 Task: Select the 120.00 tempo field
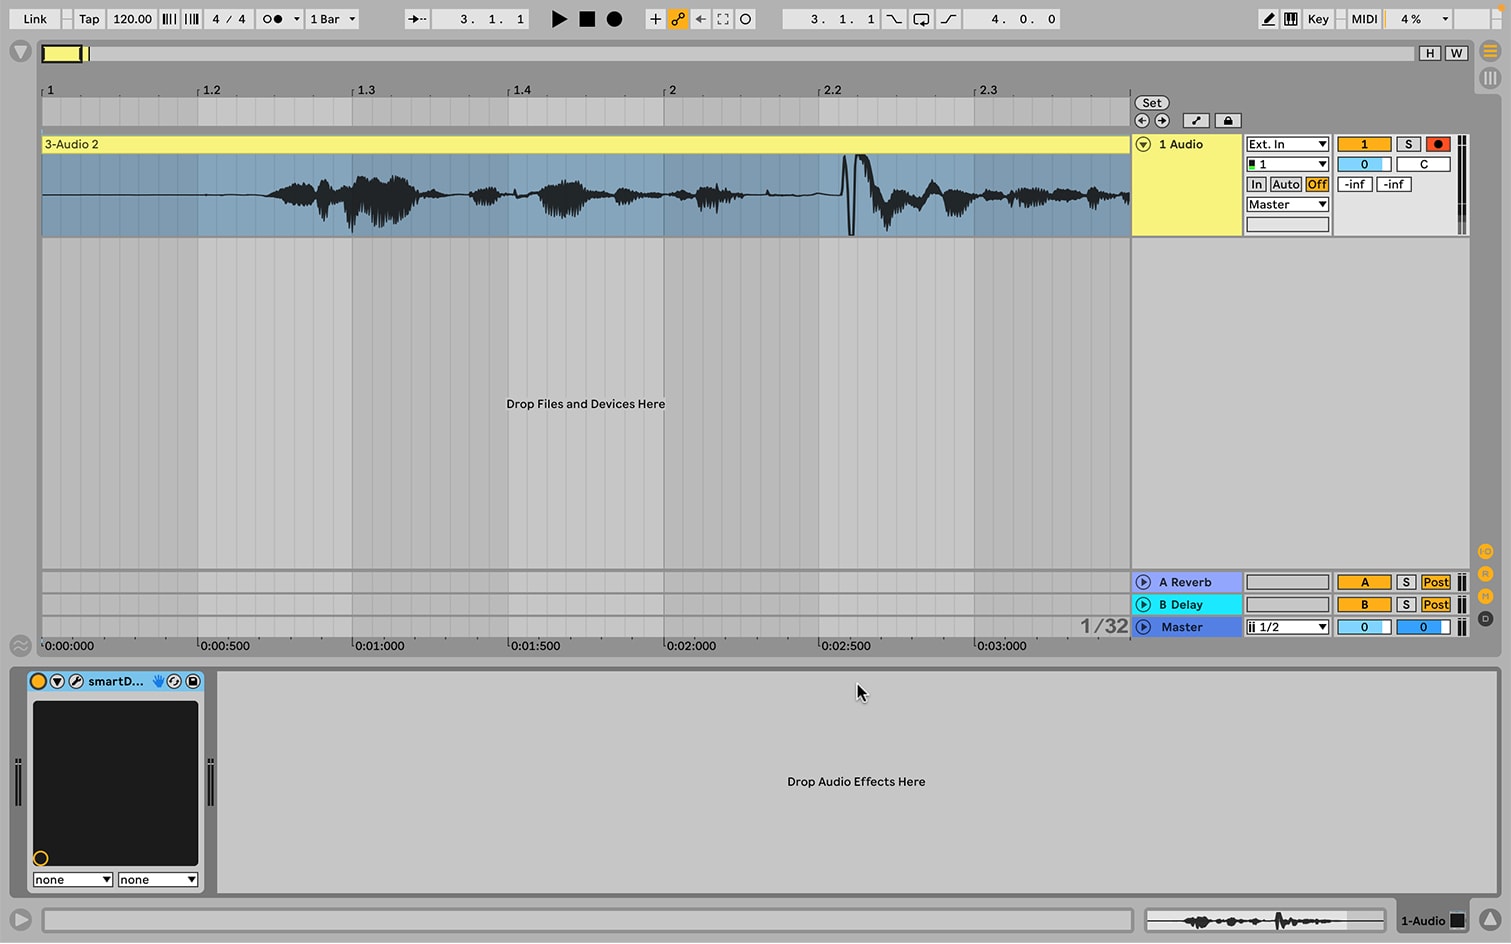(132, 19)
